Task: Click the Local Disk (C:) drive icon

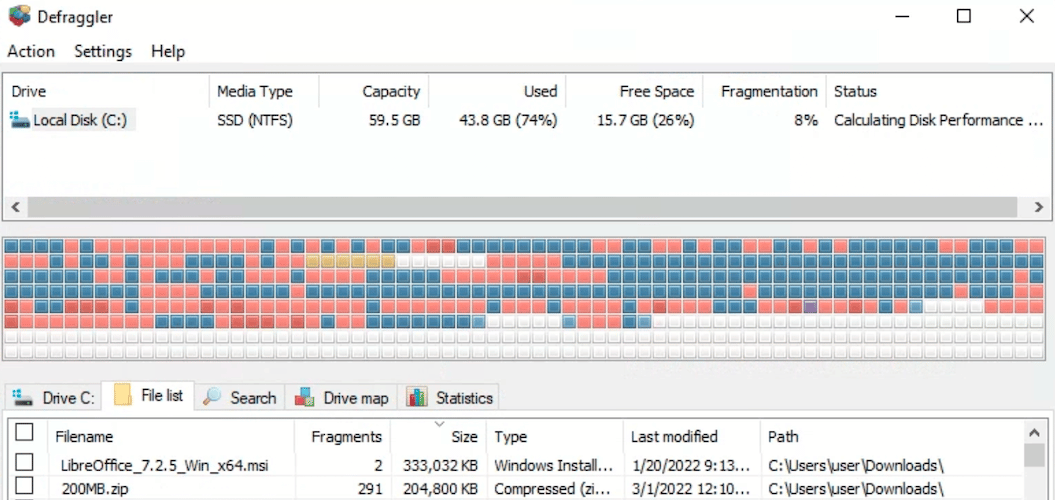Action: pyautogui.click(x=20, y=120)
